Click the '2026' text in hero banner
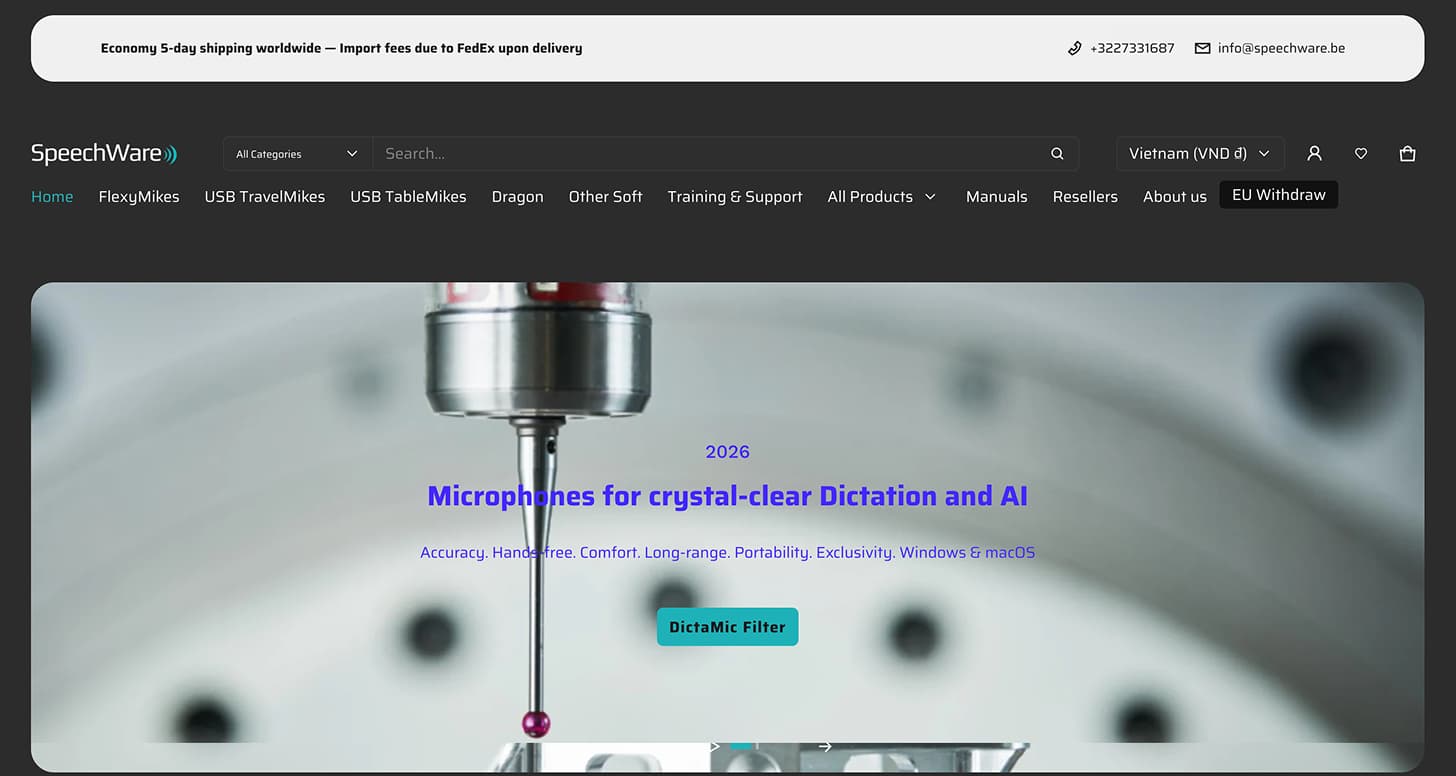The height and width of the screenshot is (776, 1456). pos(727,452)
